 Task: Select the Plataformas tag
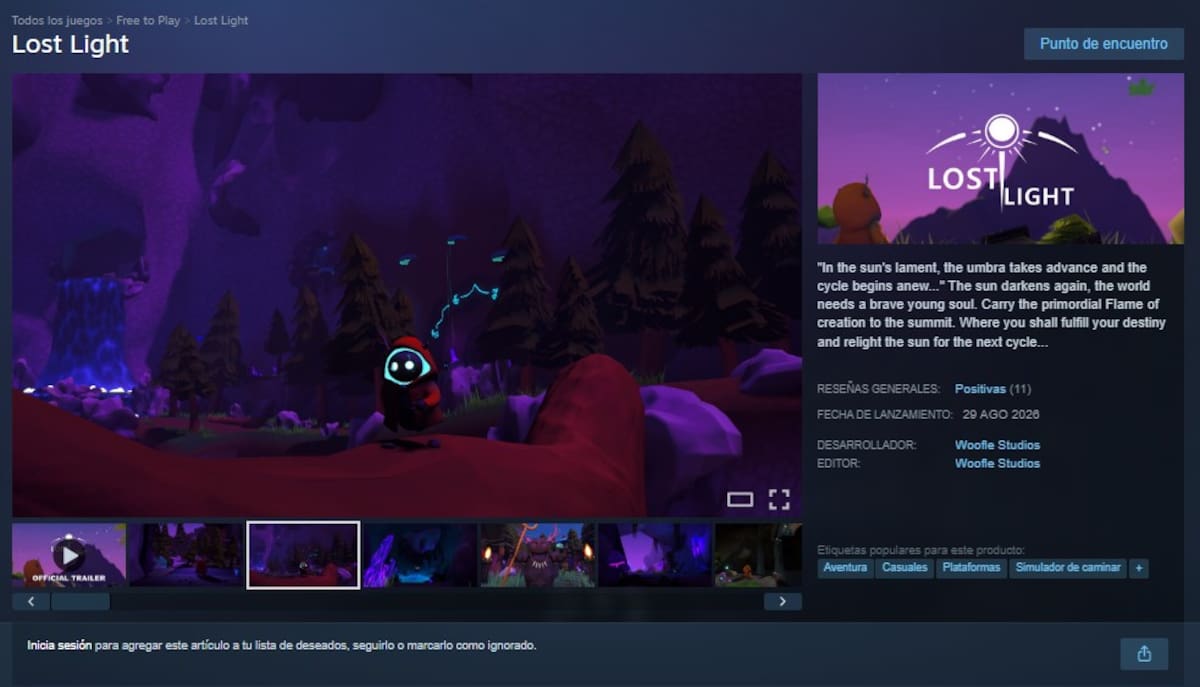pos(971,568)
